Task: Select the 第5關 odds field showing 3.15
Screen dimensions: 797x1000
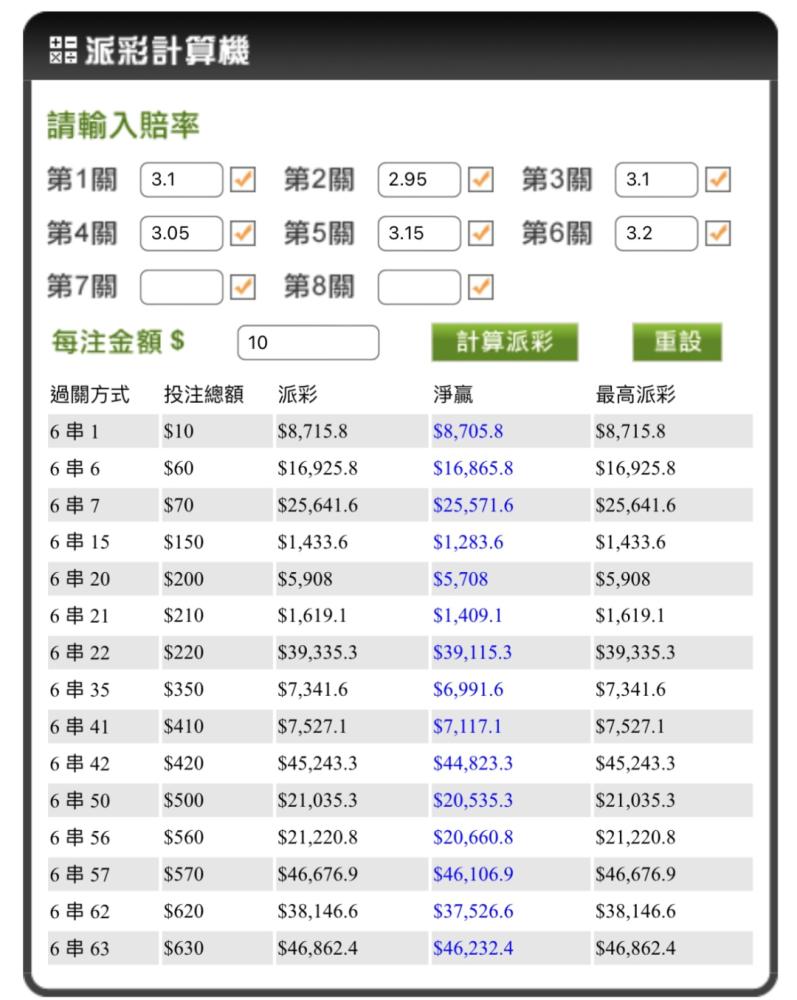Action: click(x=419, y=233)
